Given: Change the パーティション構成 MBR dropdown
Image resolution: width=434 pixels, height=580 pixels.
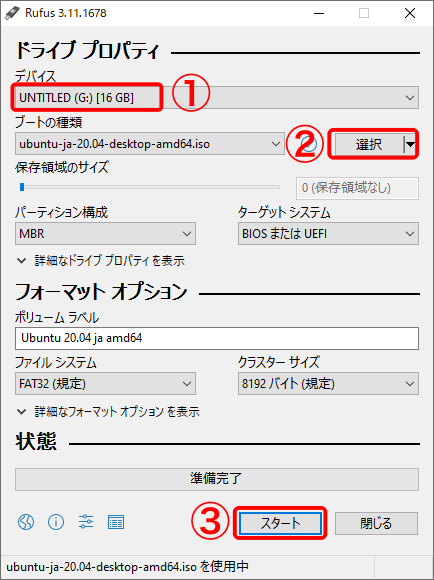Looking at the screenshot, I should pyautogui.click(x=105, y=234).
